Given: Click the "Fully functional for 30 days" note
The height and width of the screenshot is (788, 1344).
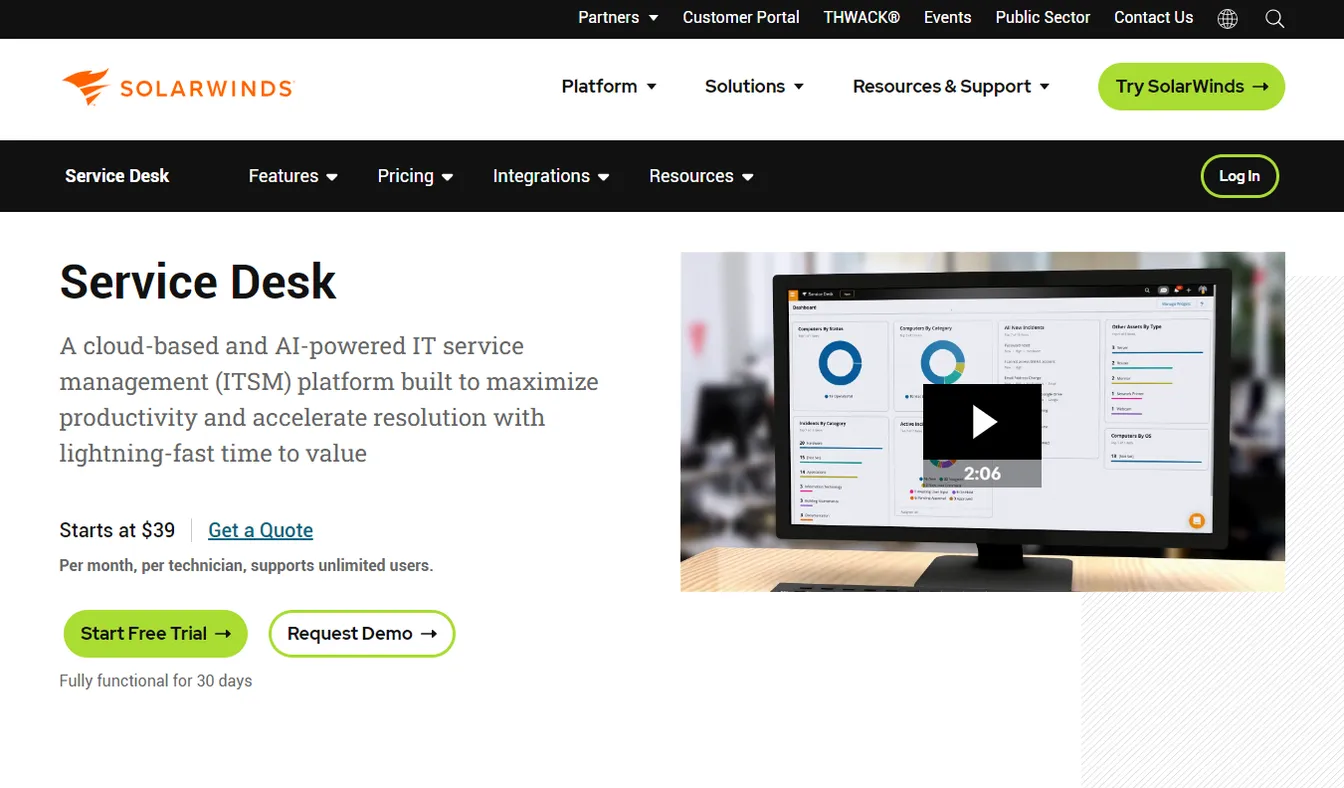Looking at the screenshot, I should pos(156,681).
